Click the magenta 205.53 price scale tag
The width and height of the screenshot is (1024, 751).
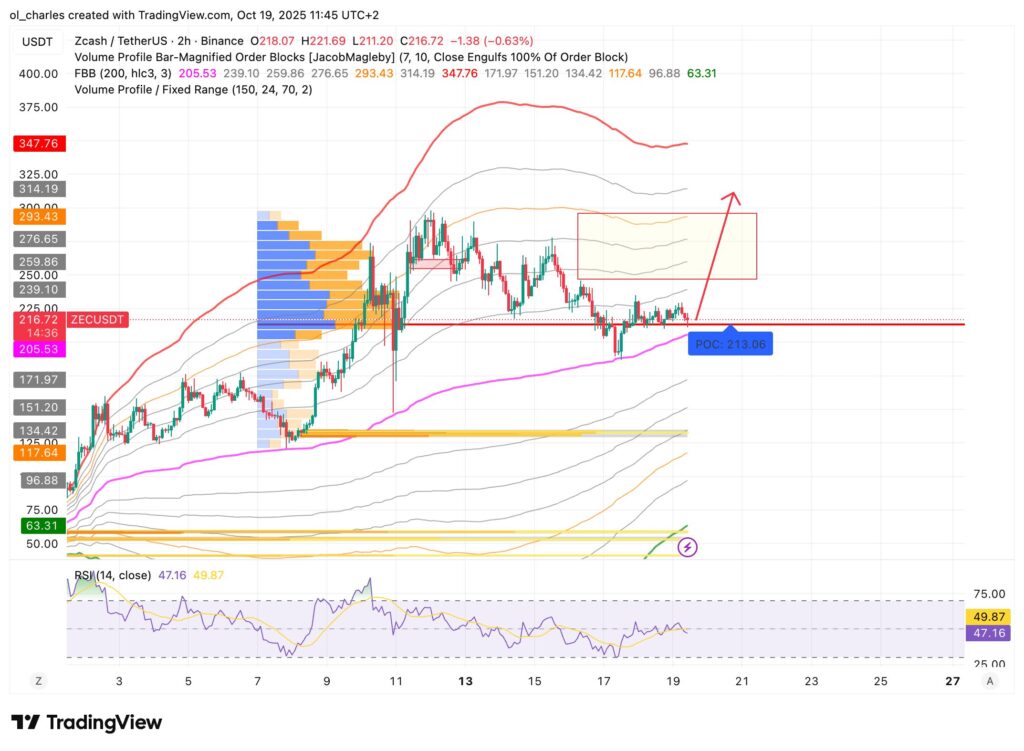pyautogui.click(x=38, y=348)
